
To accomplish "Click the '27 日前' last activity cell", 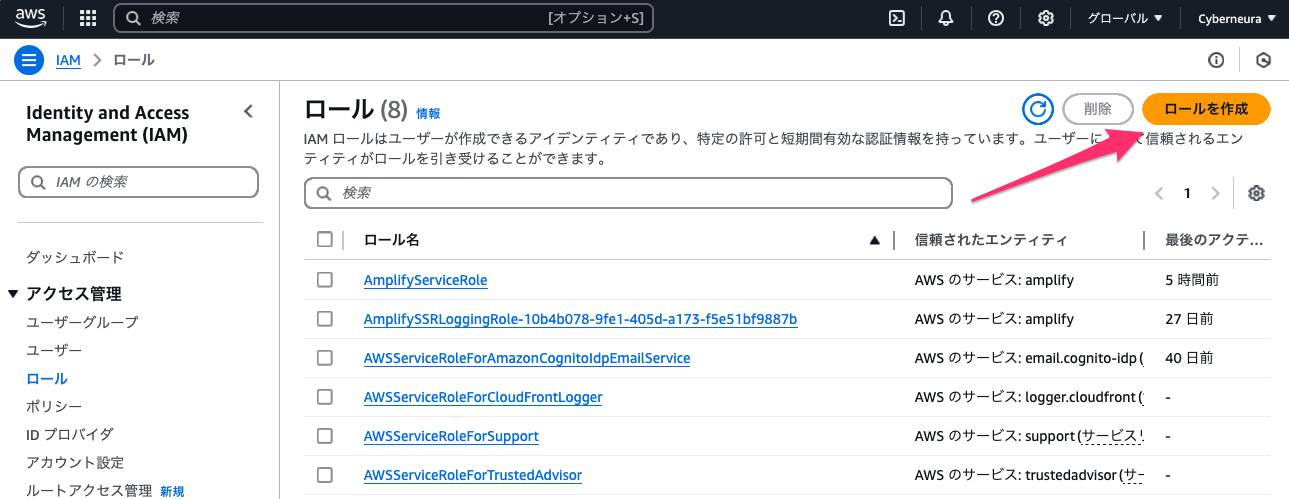I will click(x=1189, y=319).
